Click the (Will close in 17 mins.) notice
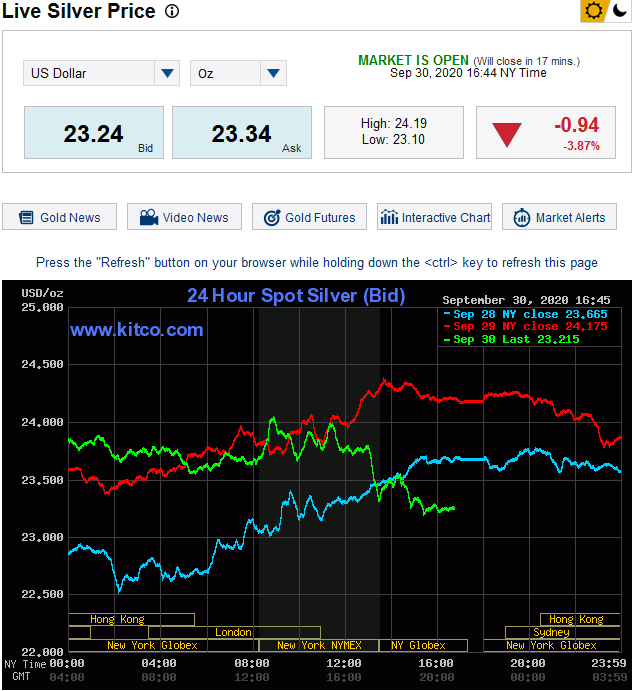The image size is (634, 691). pos(526,61)
